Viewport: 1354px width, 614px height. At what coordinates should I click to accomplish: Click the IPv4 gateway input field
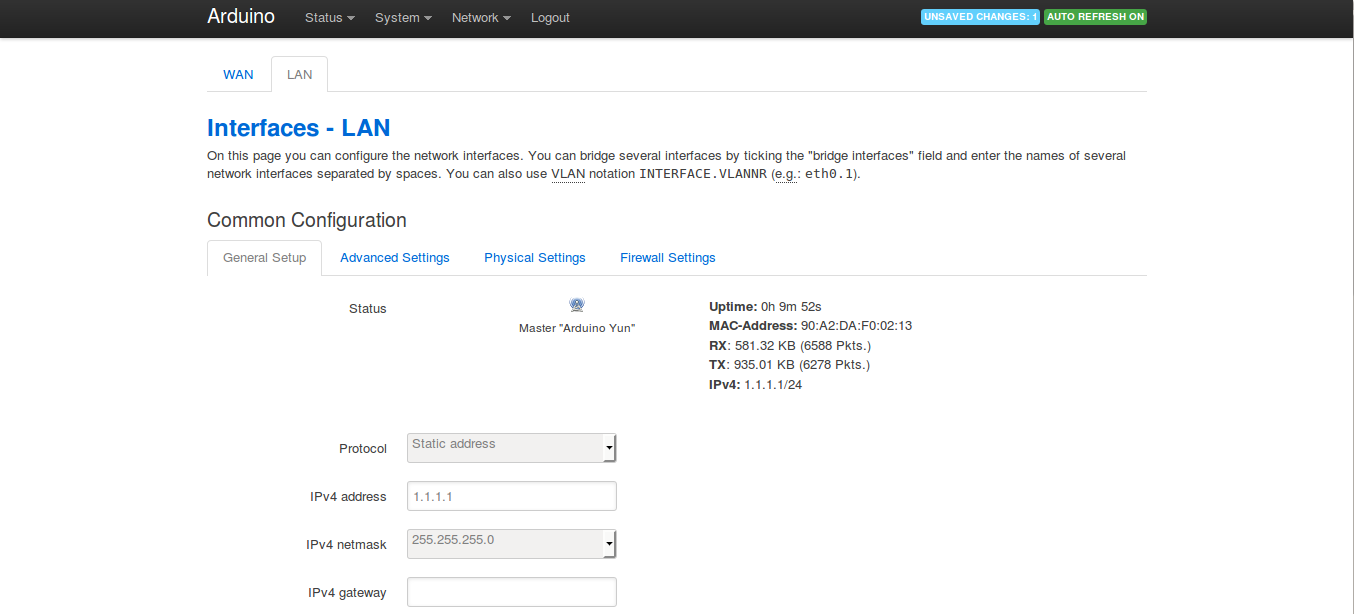512,592
